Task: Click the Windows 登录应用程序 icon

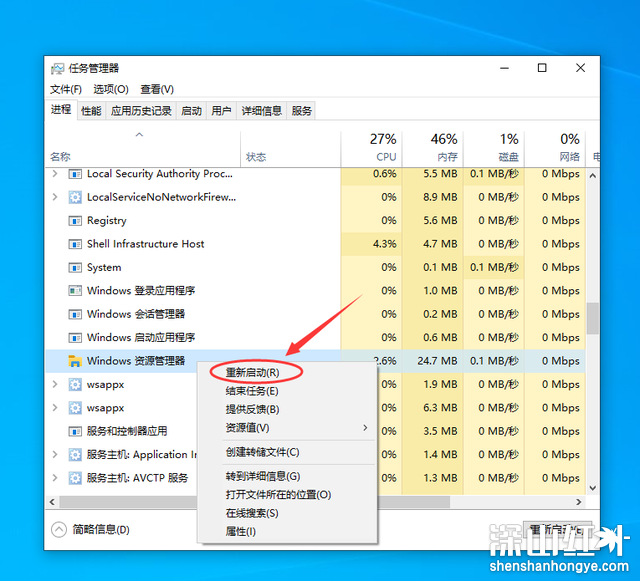Action: pos(75,291)
